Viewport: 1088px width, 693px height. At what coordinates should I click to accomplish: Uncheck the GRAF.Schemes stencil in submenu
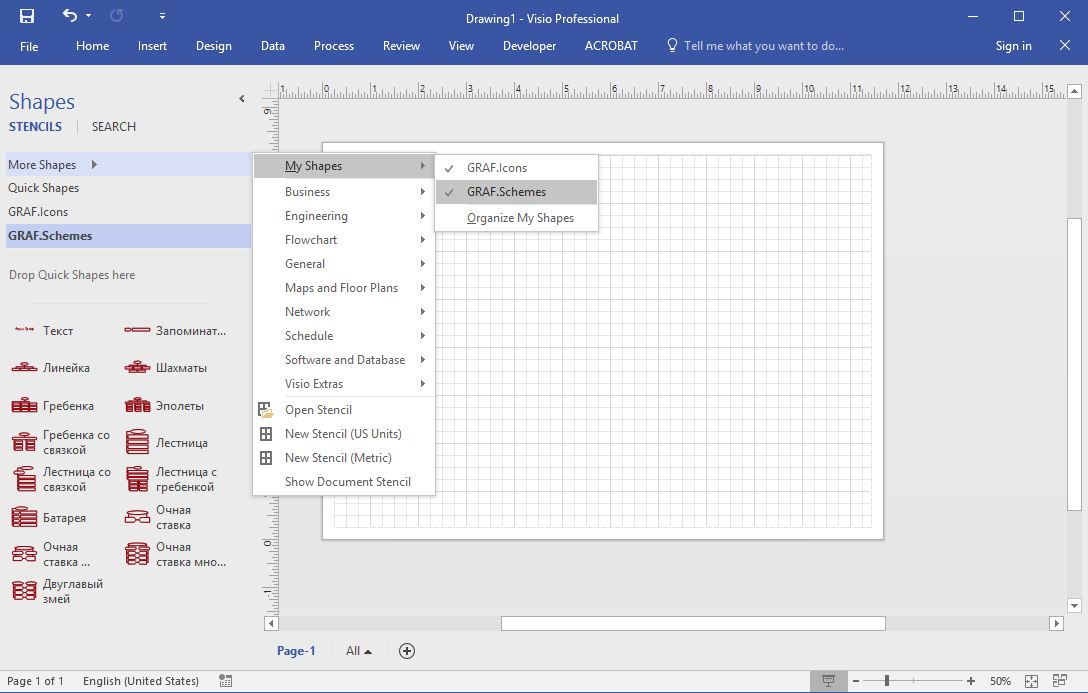[x=506, y=192]
